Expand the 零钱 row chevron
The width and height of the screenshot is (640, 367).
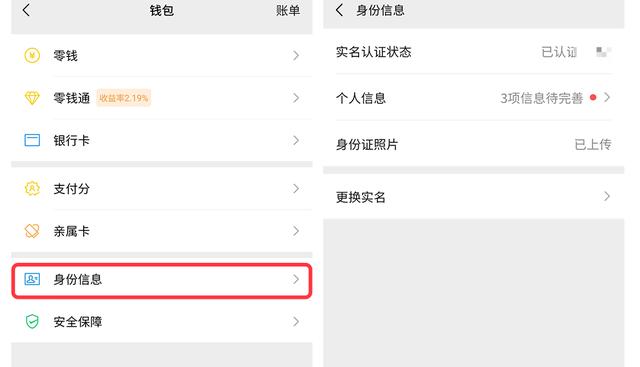coord(296,56)
